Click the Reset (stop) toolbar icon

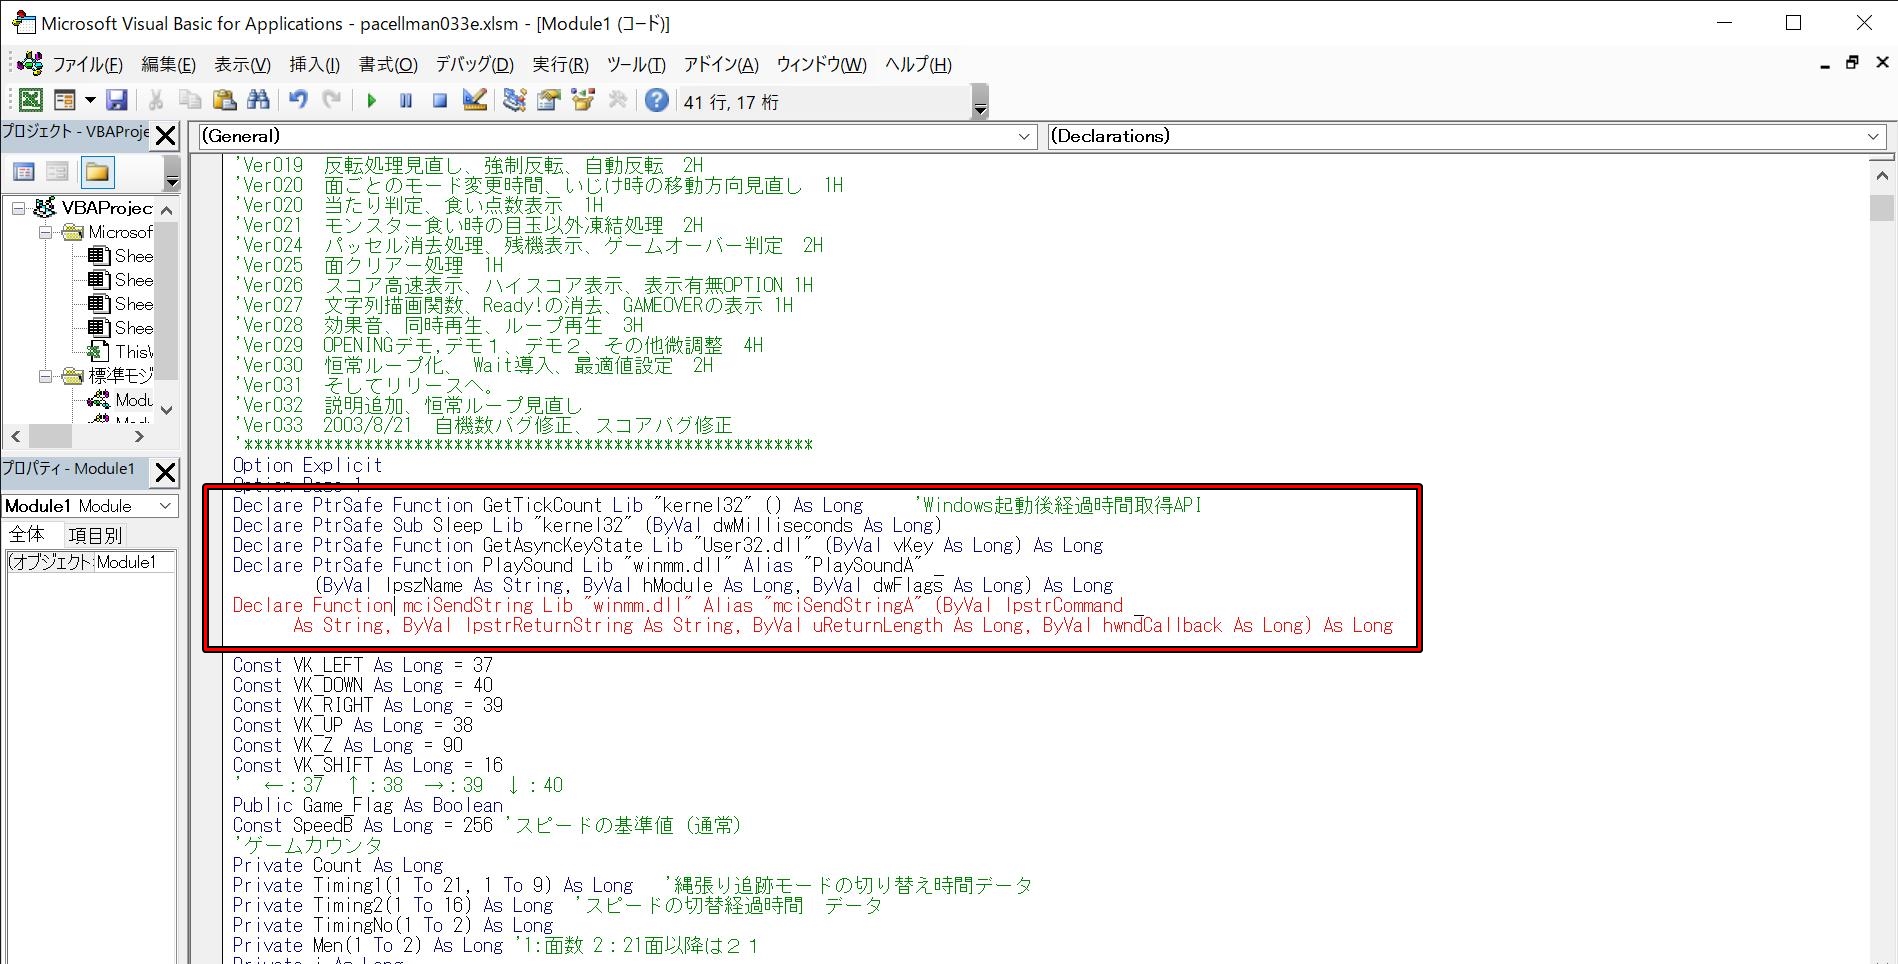pos(439,100)
